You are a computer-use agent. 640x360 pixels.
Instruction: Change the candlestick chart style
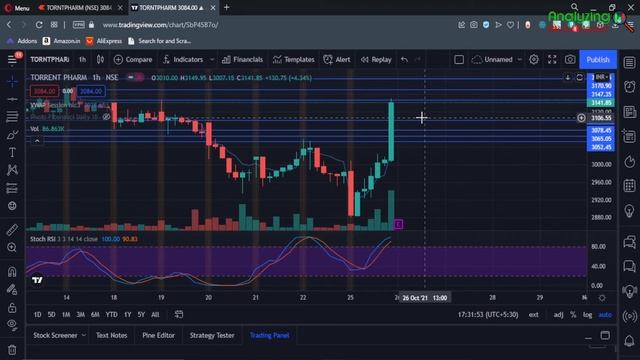point(100,60)
